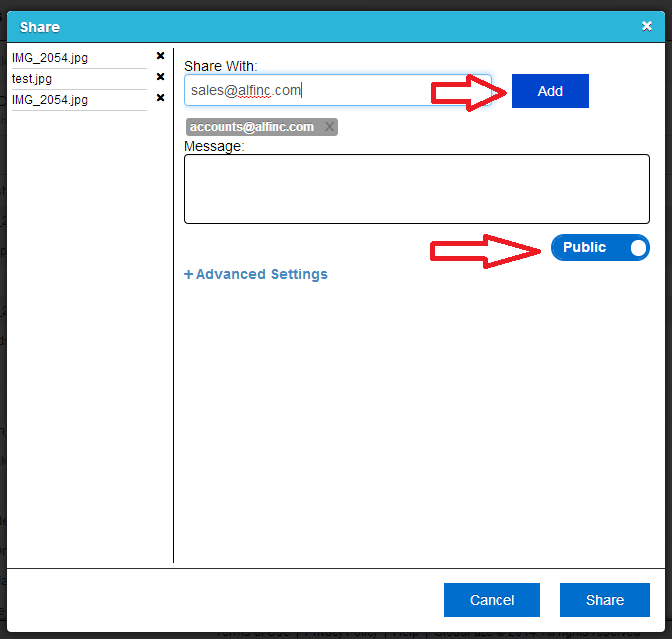This screenshot has height=641, width=672.
Task: Click inside the Message text box
Action: click(416, 189)
